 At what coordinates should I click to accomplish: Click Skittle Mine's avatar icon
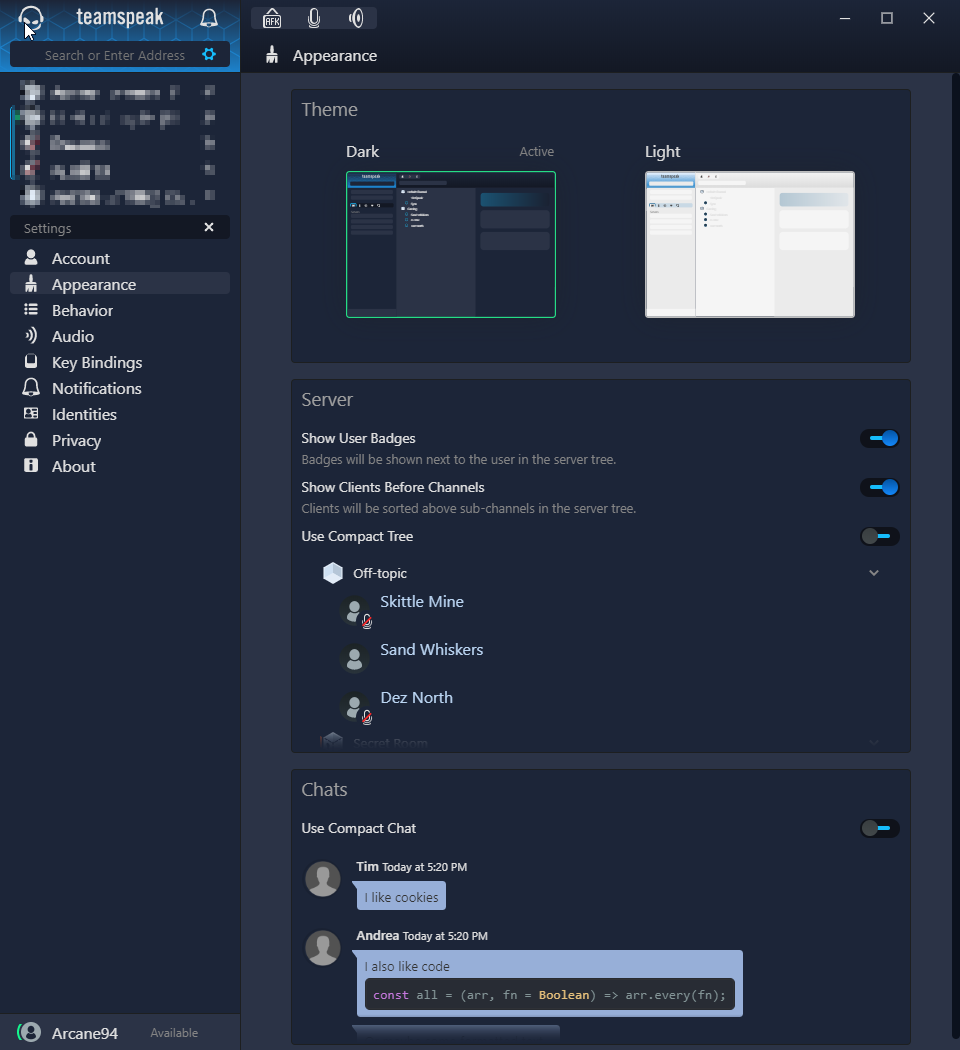354,611
